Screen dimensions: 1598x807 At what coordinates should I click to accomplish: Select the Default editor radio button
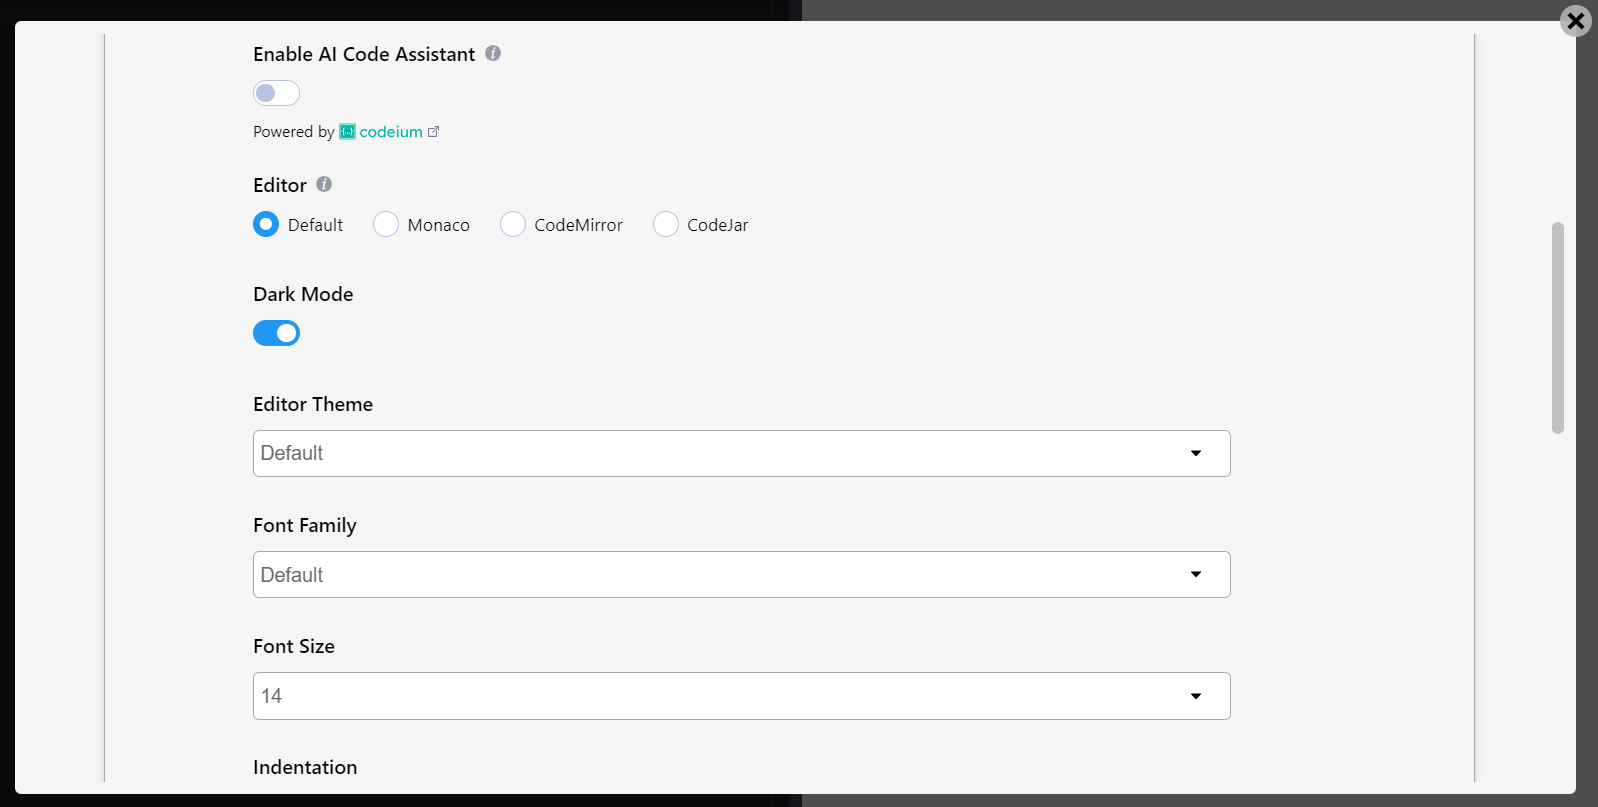point(266,224)
